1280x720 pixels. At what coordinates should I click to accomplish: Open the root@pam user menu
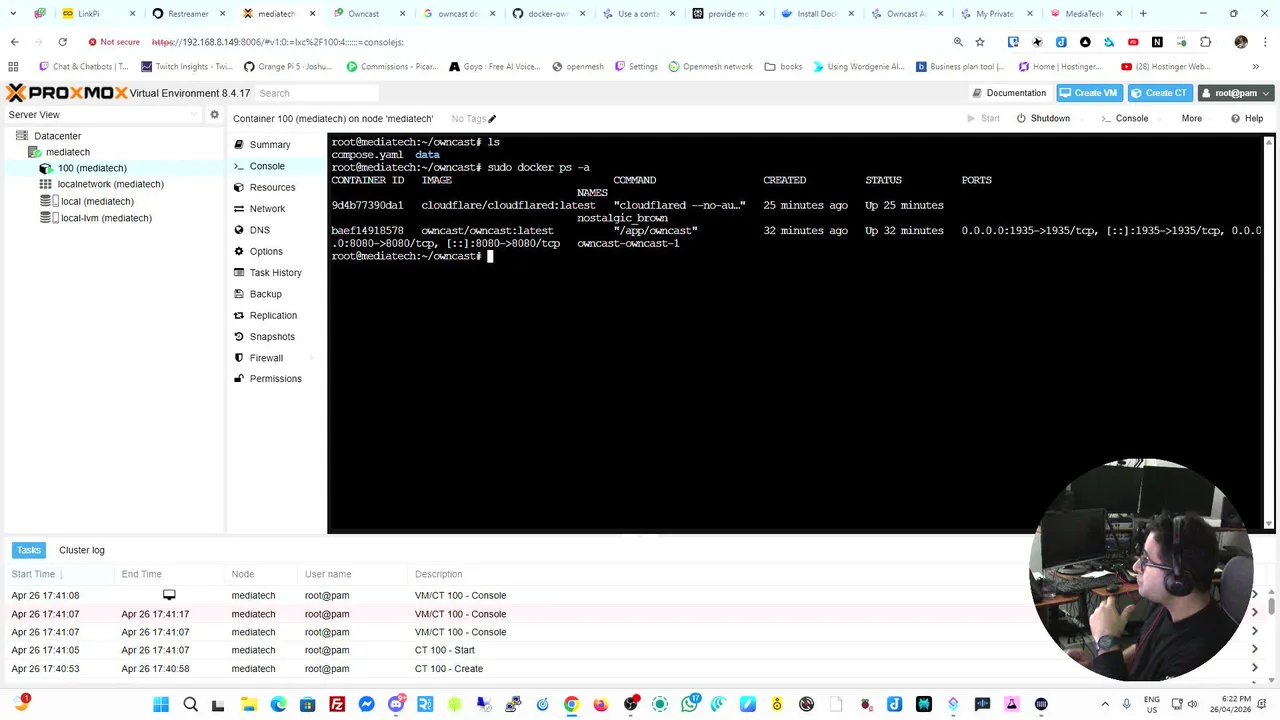click(x=1236, y=93)
